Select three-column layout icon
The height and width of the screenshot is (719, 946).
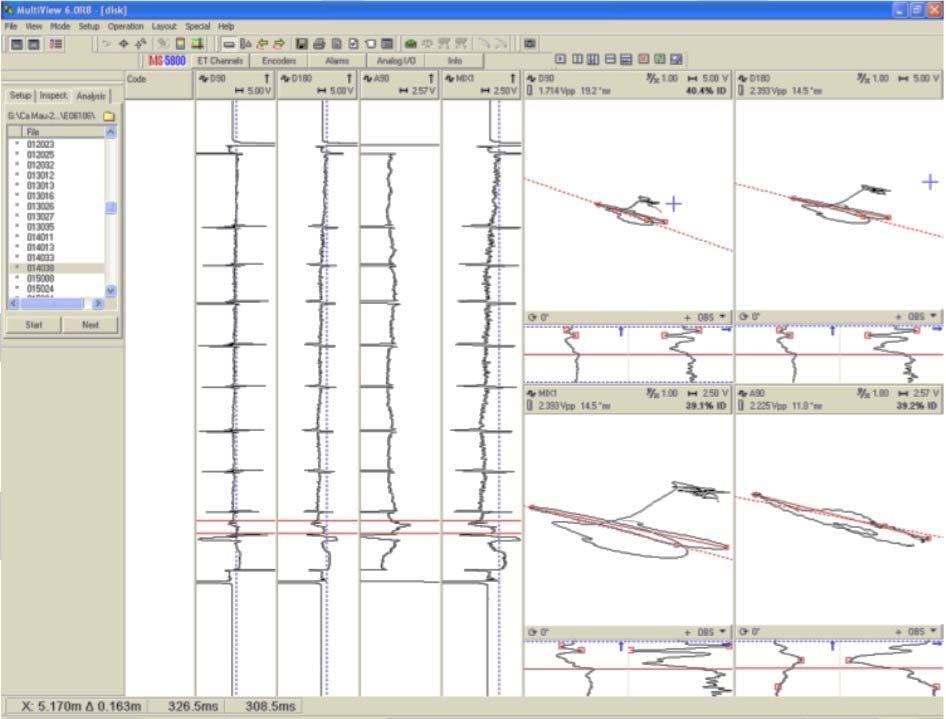point(593,59)
